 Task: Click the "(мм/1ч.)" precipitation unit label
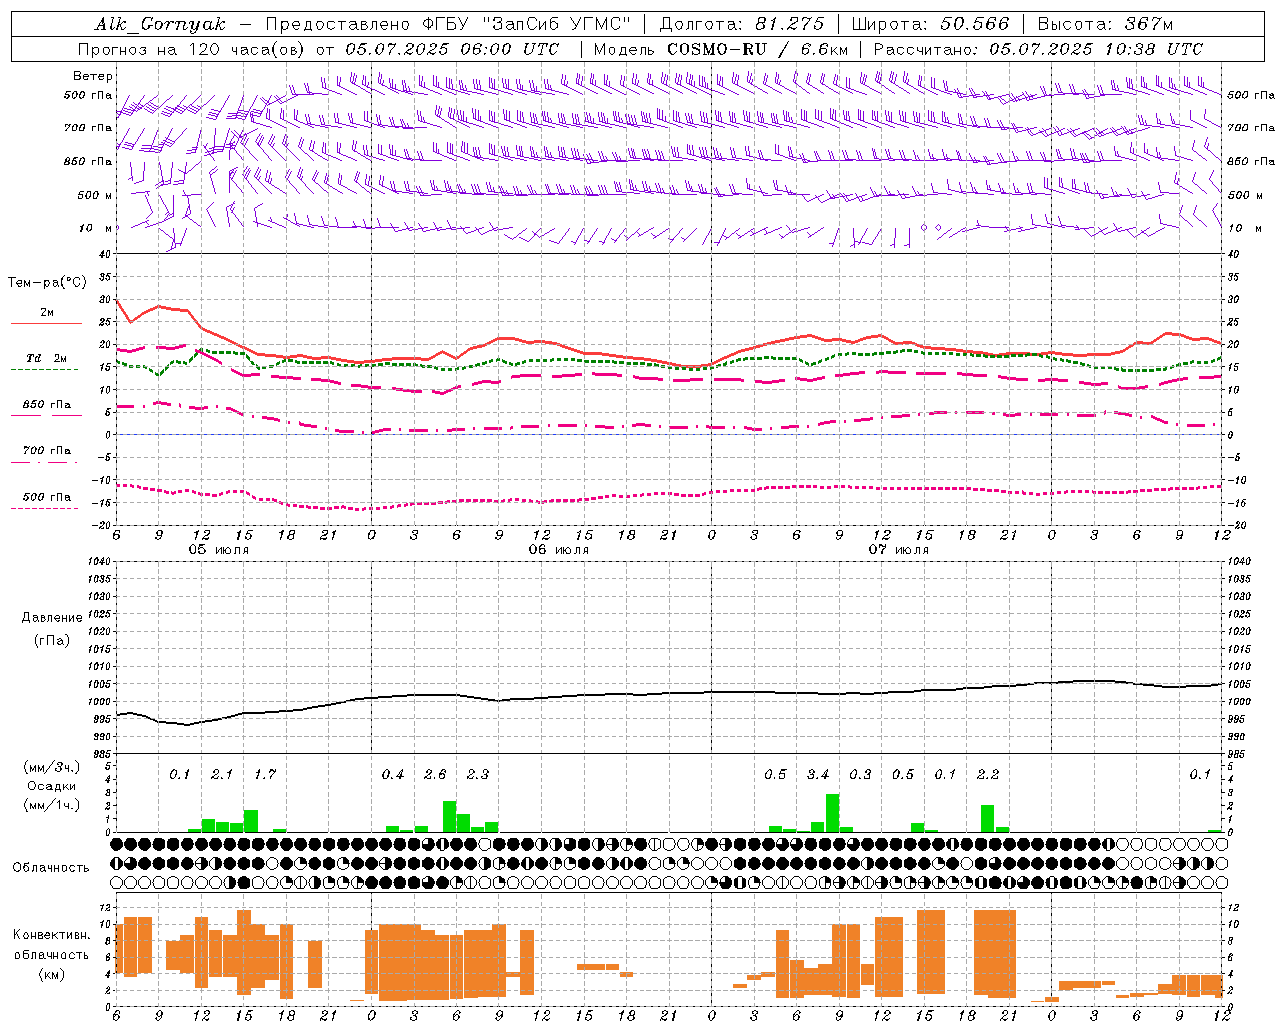[x=52, y=805]
